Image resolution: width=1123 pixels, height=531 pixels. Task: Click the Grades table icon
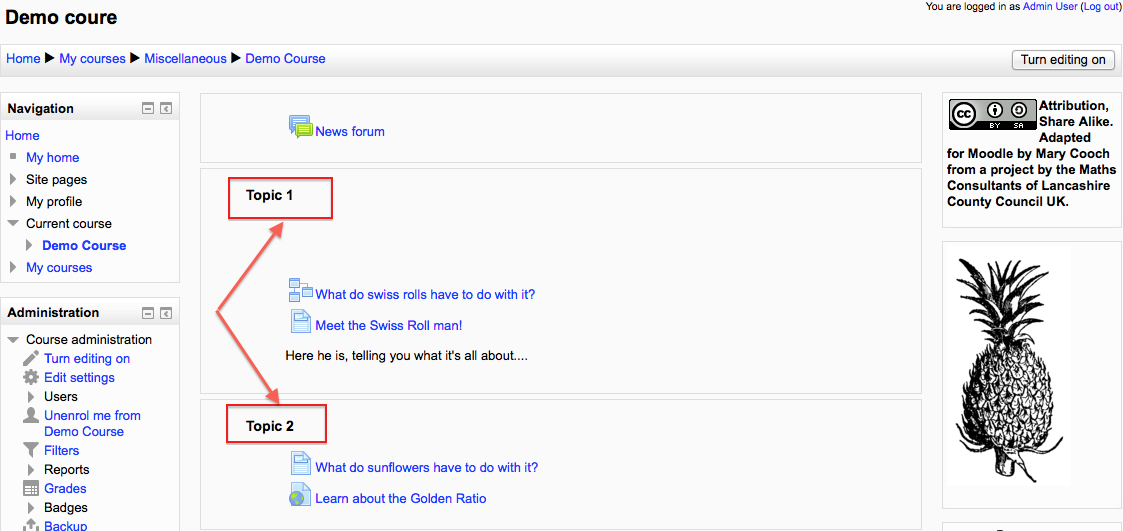click(x=31, y=489)
